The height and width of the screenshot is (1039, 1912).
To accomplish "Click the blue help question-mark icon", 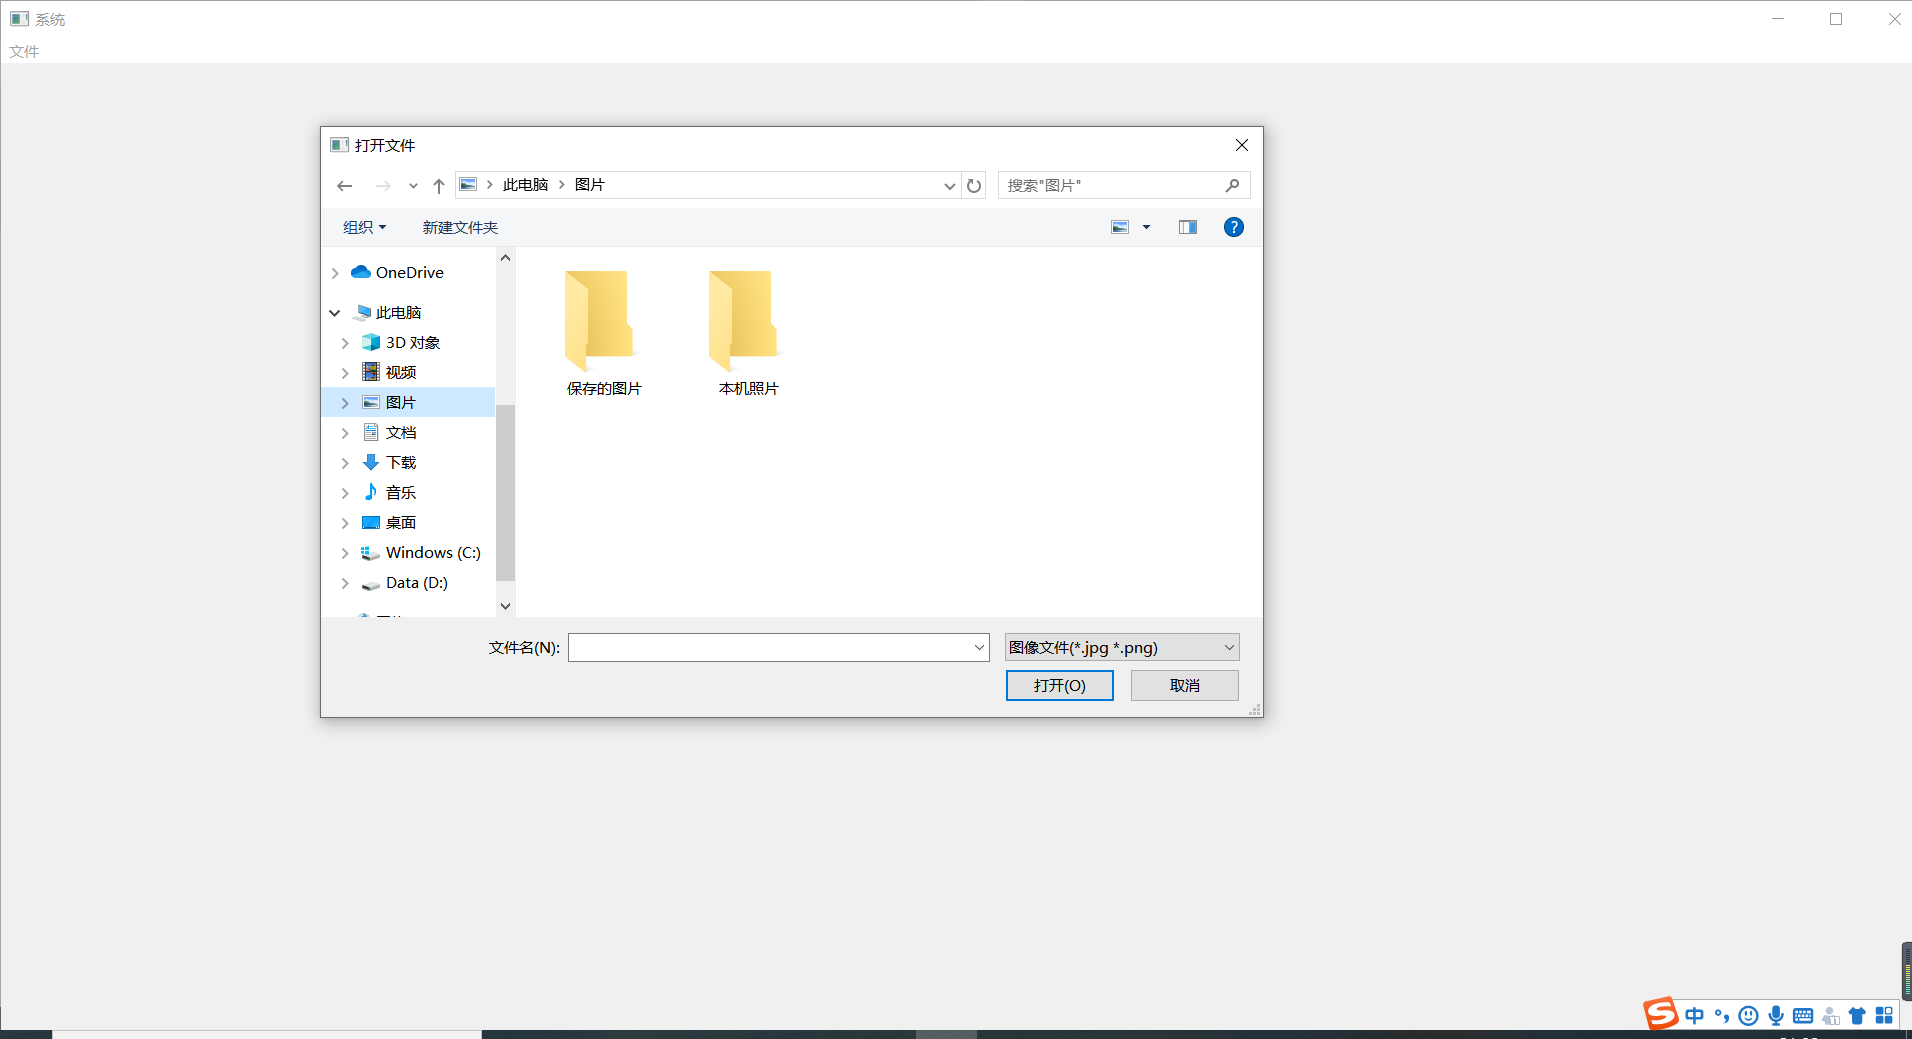I will coord(1233,227).
